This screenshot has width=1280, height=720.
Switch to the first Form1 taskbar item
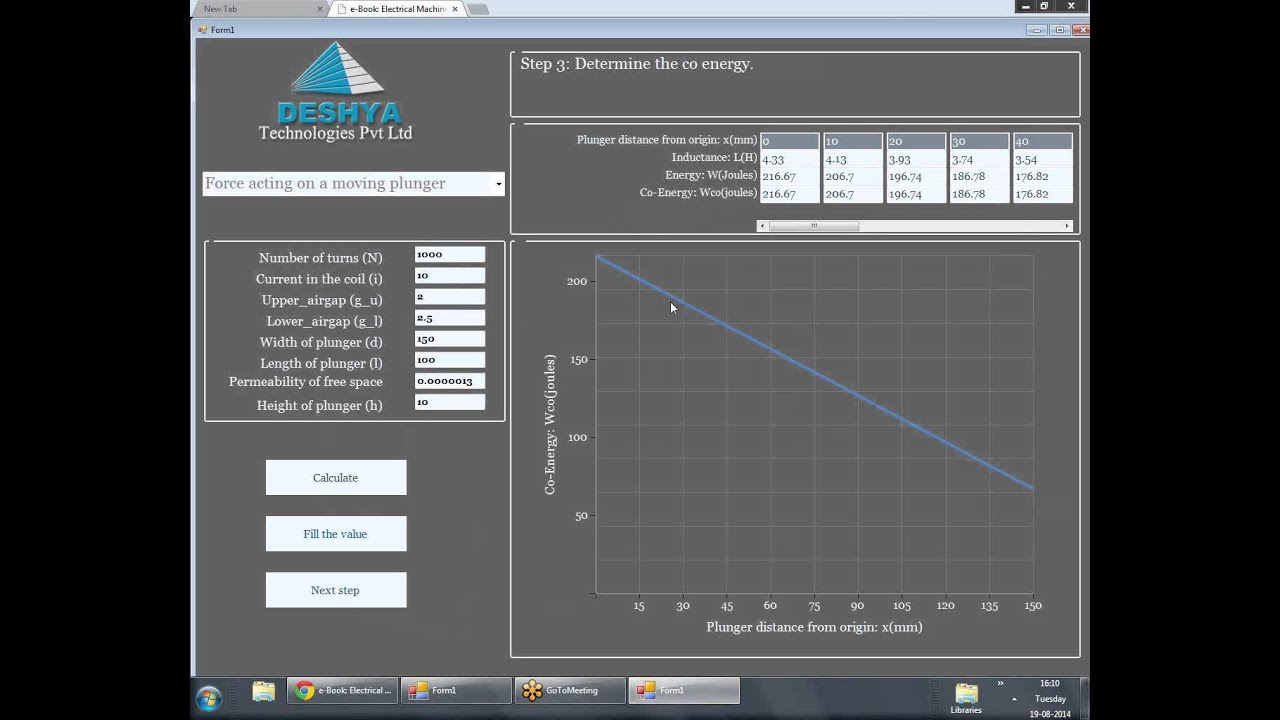(456, 691)
